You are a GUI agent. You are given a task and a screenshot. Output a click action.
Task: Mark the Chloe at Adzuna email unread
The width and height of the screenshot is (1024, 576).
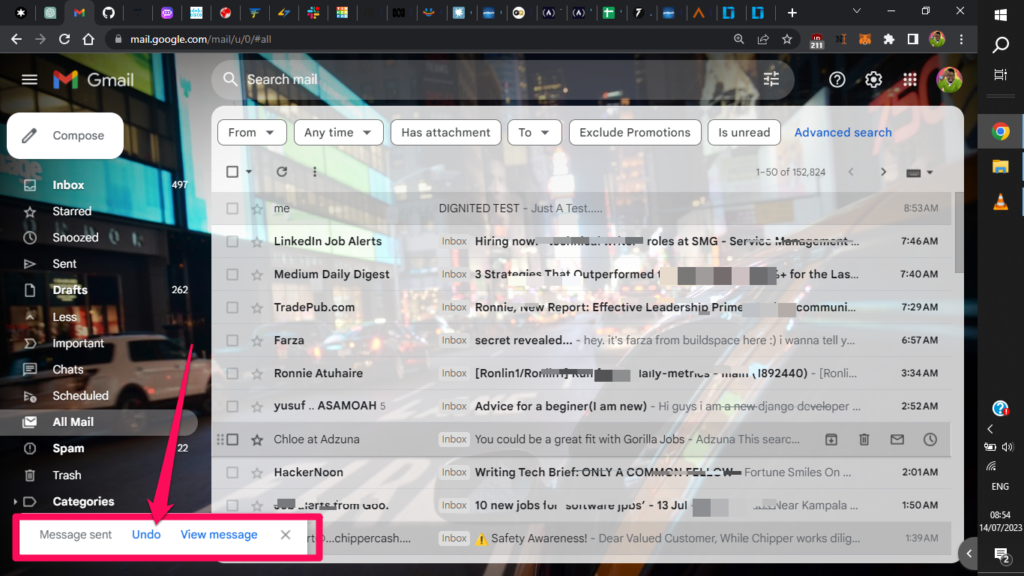tap(897, 440)
